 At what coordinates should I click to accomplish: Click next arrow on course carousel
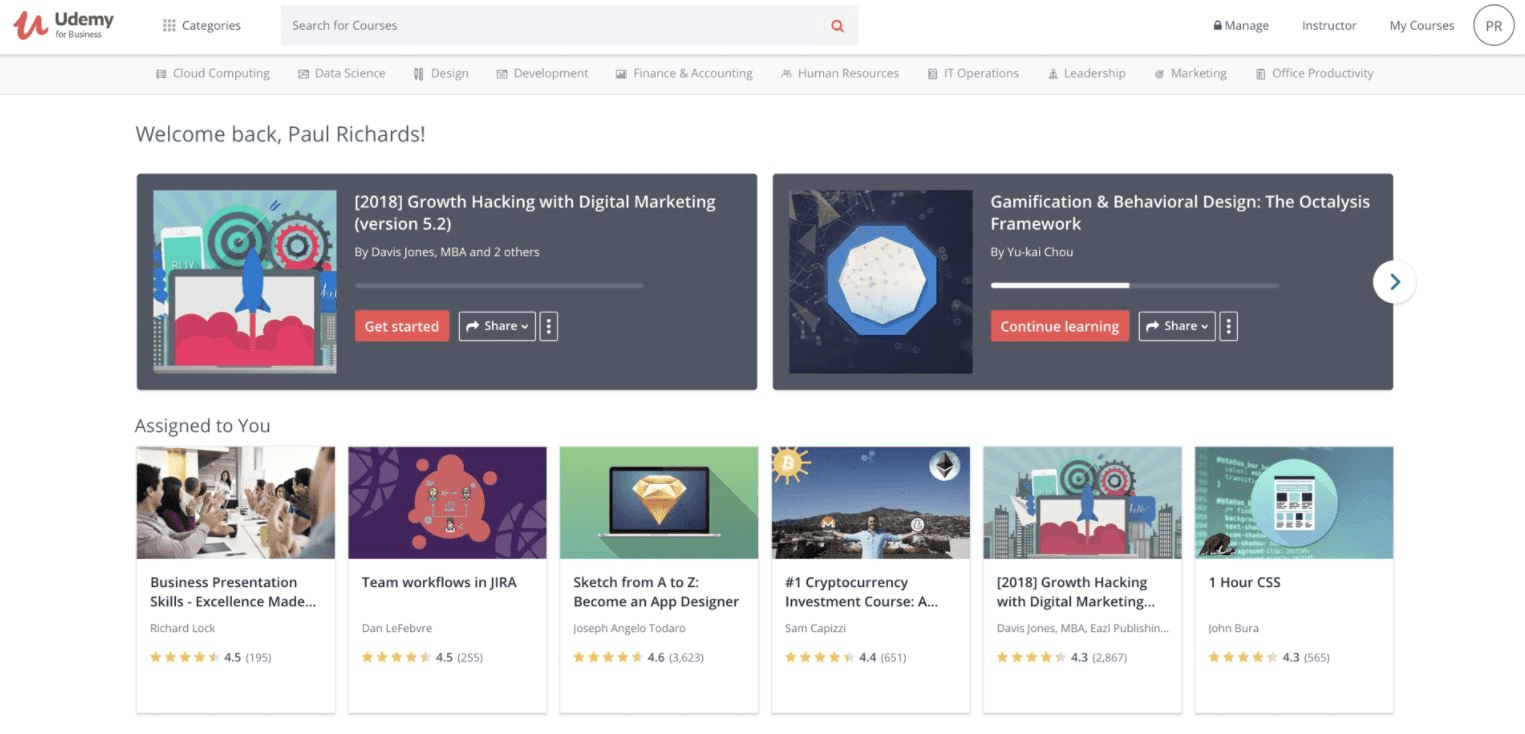(1394, 282)
